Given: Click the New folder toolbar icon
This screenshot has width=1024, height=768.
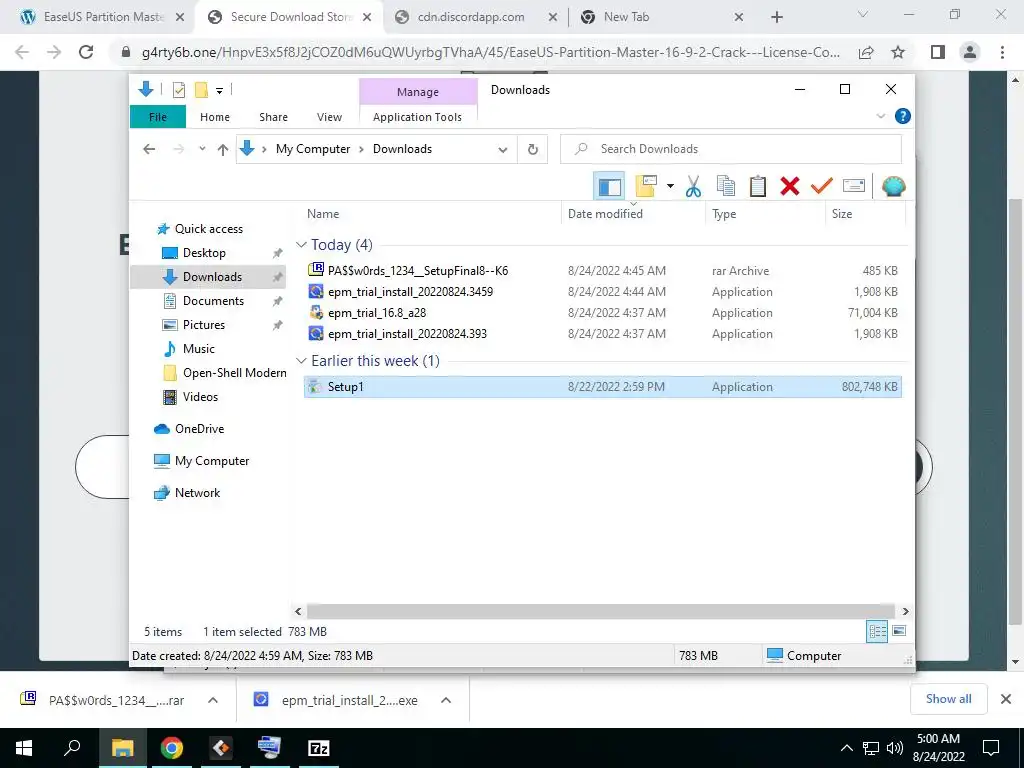Looking at the screenshot, I should click(x=646, y=187).
